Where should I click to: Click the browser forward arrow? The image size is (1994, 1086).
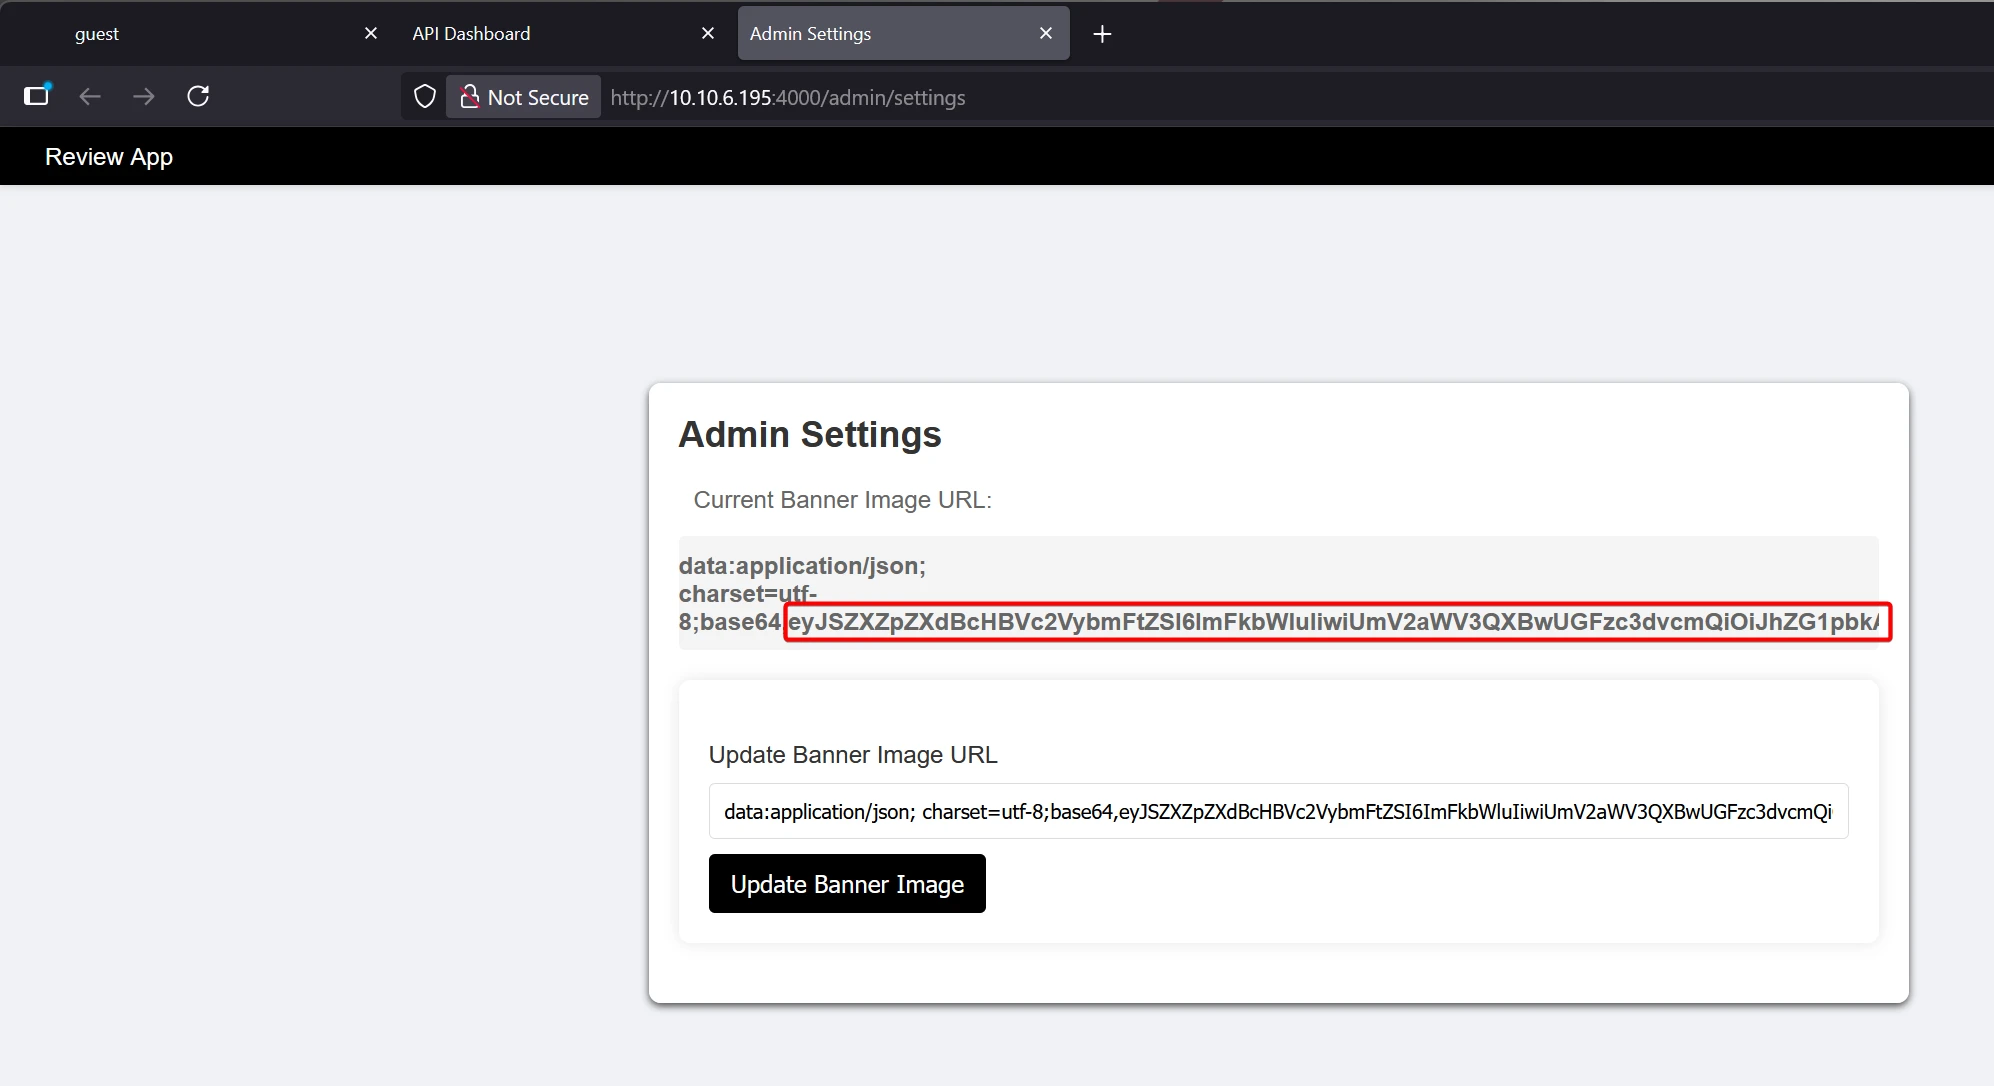point(144,97)
